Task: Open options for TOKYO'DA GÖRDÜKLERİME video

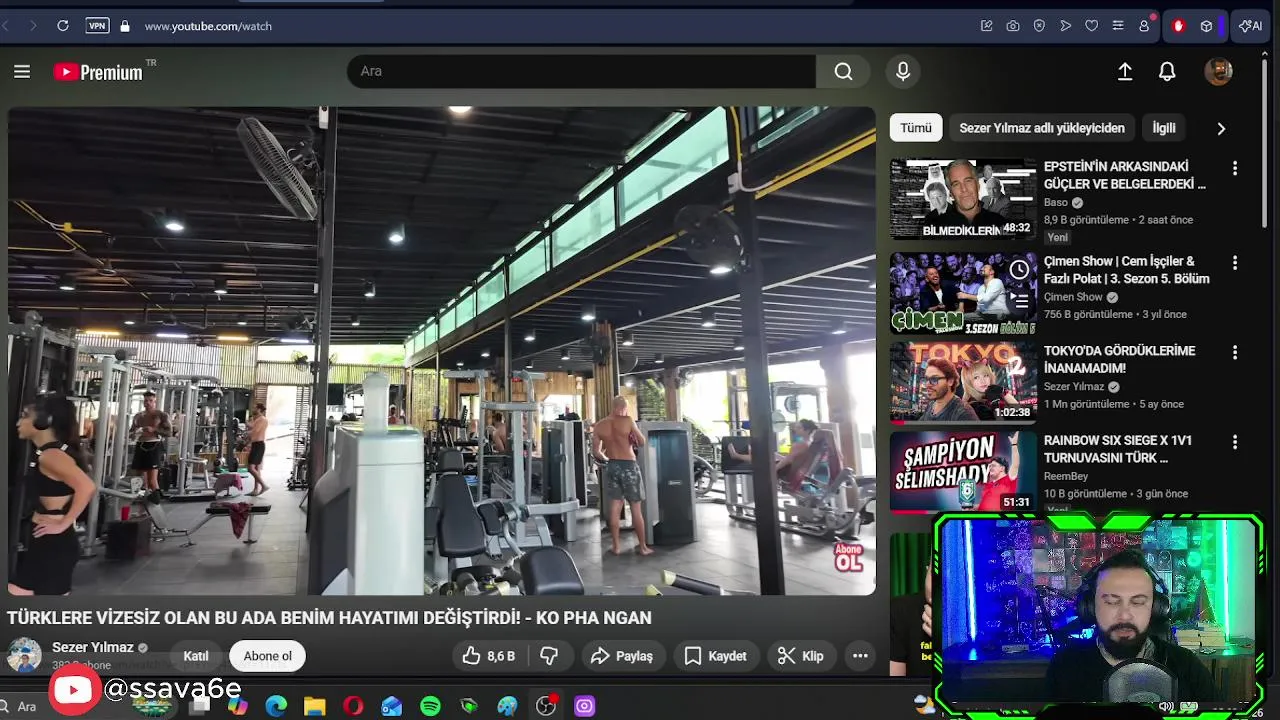Action: coord(1235,353)
